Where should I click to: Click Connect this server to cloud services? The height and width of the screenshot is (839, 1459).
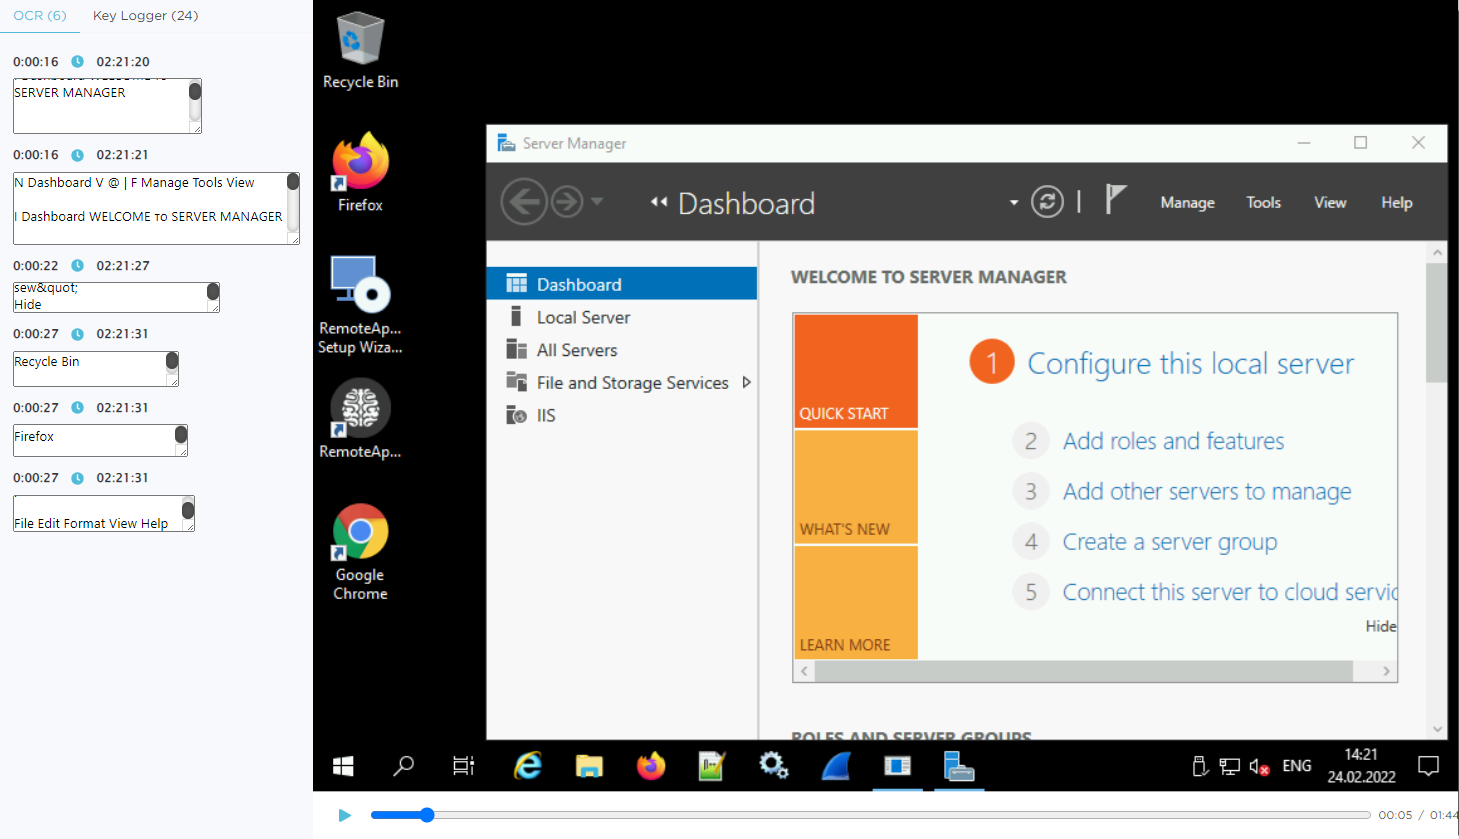click(1230, 592)
